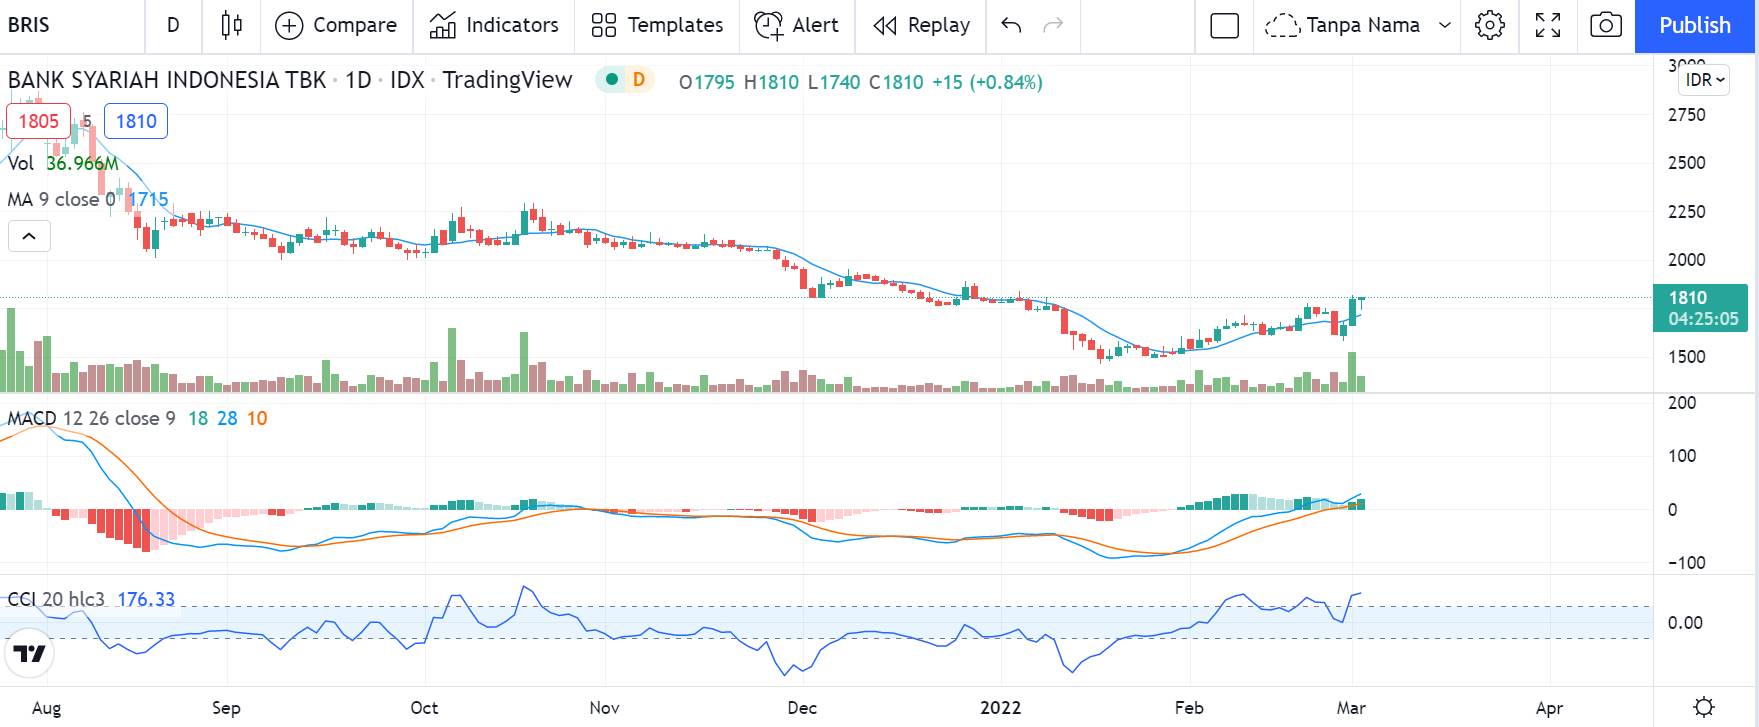Viewport: 1759px width, 727px height.
Task: Click the CCI value 176.33
Action: (x=146, y=599)
